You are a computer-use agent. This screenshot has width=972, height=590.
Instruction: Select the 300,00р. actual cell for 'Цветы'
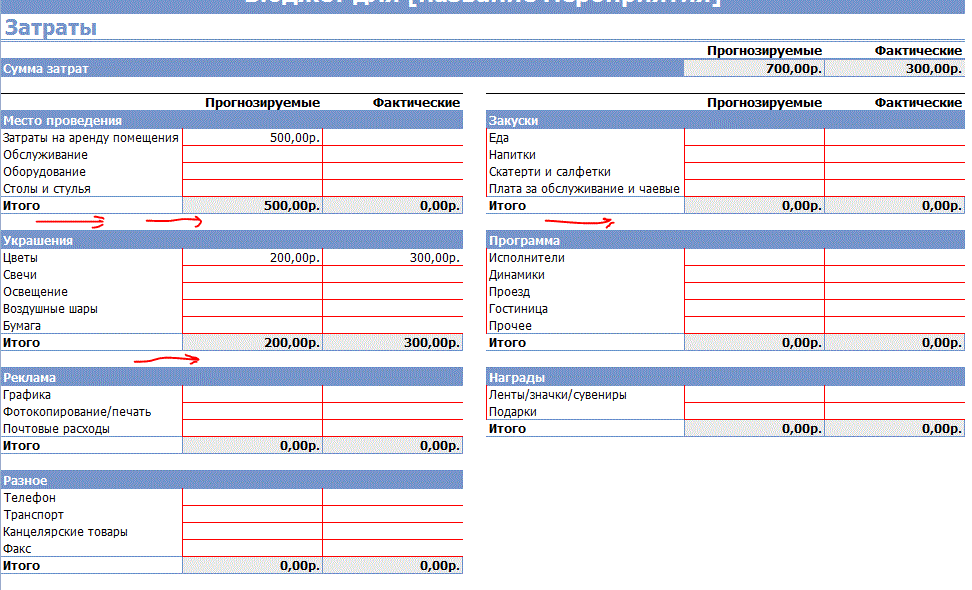[x=392, y=257]
